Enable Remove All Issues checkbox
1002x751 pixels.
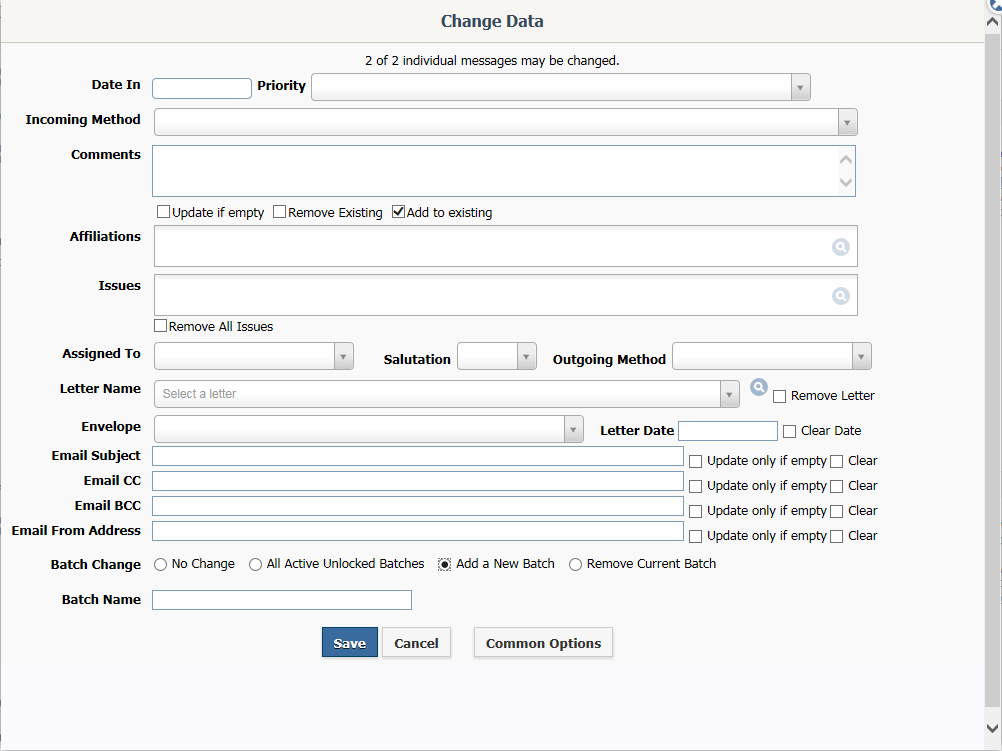coord(160,326)
